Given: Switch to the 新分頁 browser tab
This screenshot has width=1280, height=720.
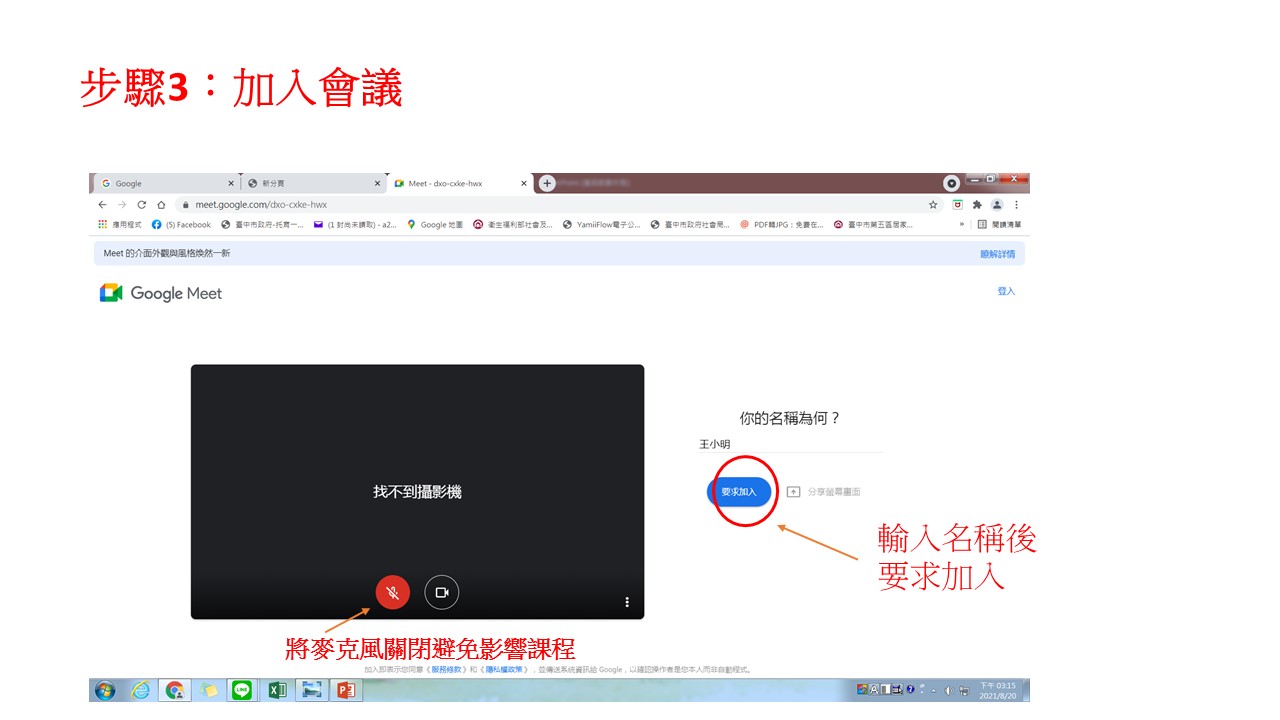Looking at the screenshot, I should click(x=312, y=184).
